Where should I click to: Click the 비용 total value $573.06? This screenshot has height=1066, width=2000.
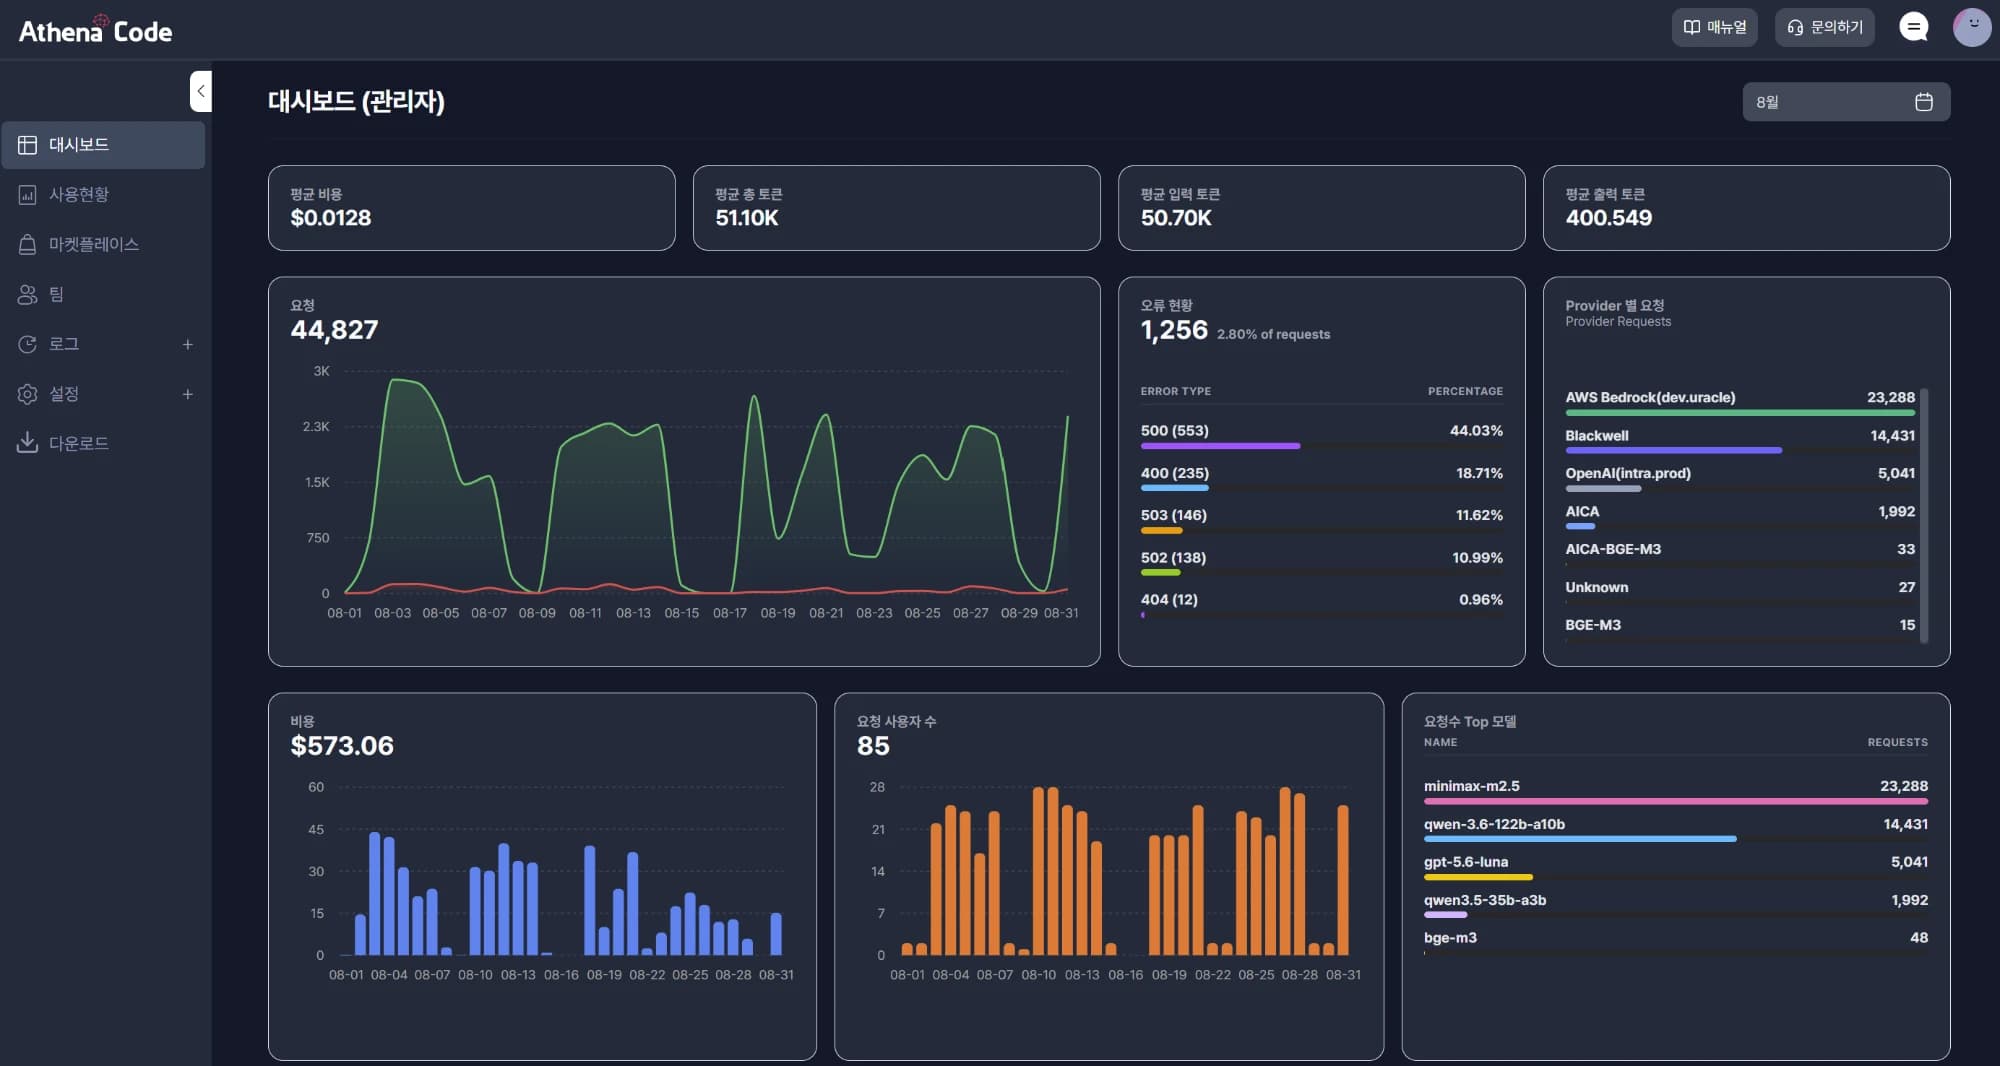pos(342,746)
